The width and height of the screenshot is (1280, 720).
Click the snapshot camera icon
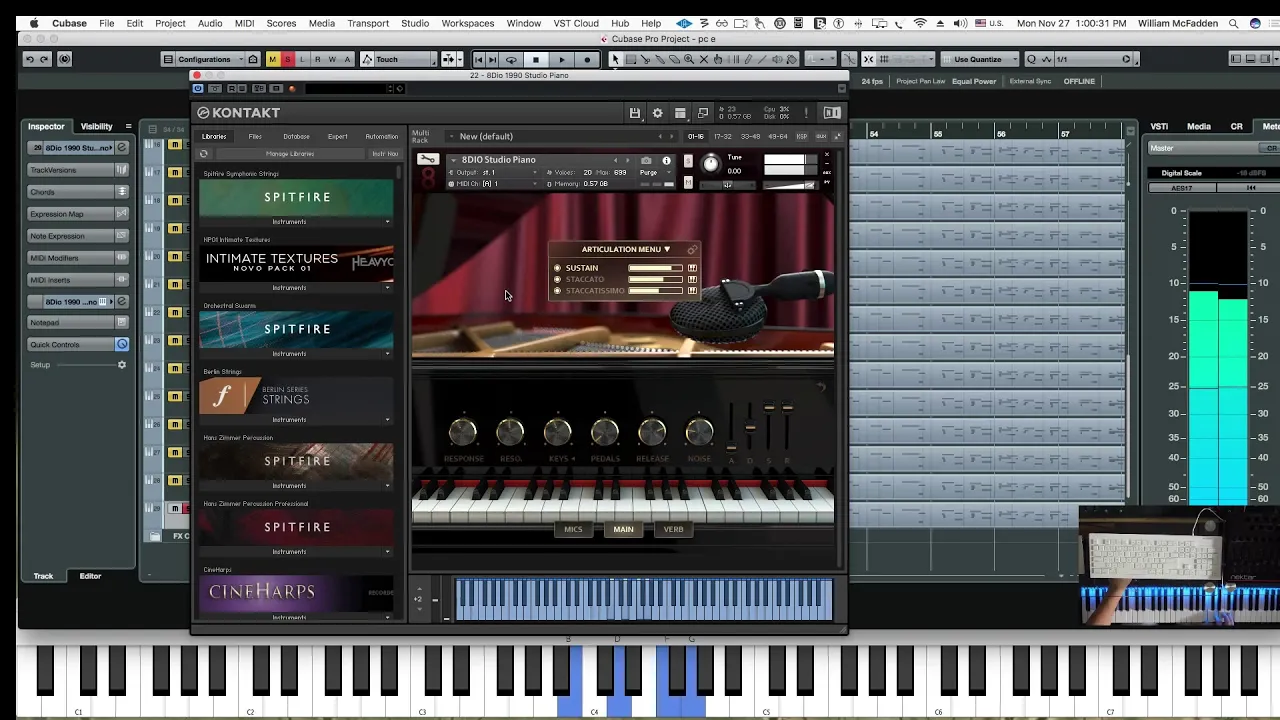[646, 160]
